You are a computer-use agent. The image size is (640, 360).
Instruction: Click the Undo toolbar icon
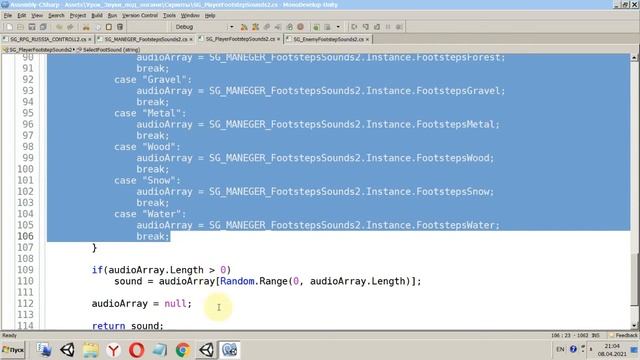[x=59, y=27]
